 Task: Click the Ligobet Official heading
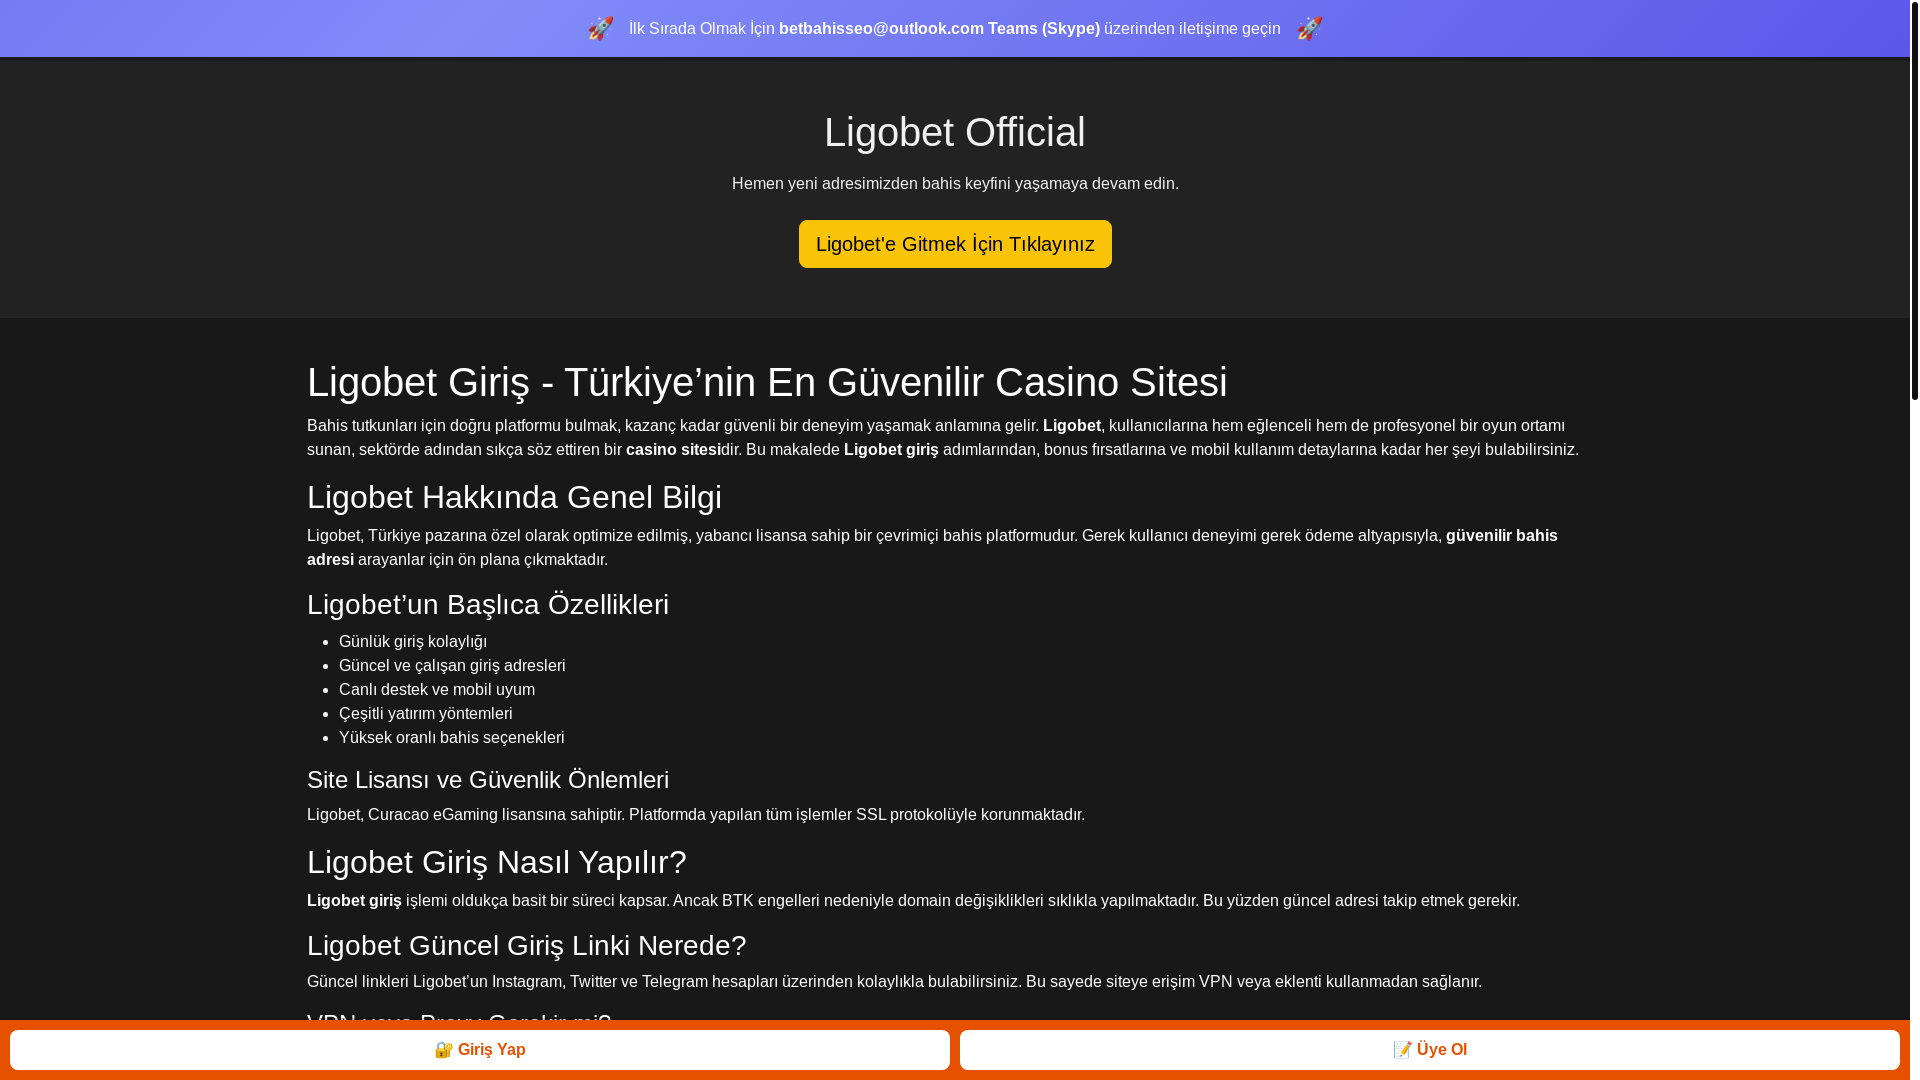955,132
